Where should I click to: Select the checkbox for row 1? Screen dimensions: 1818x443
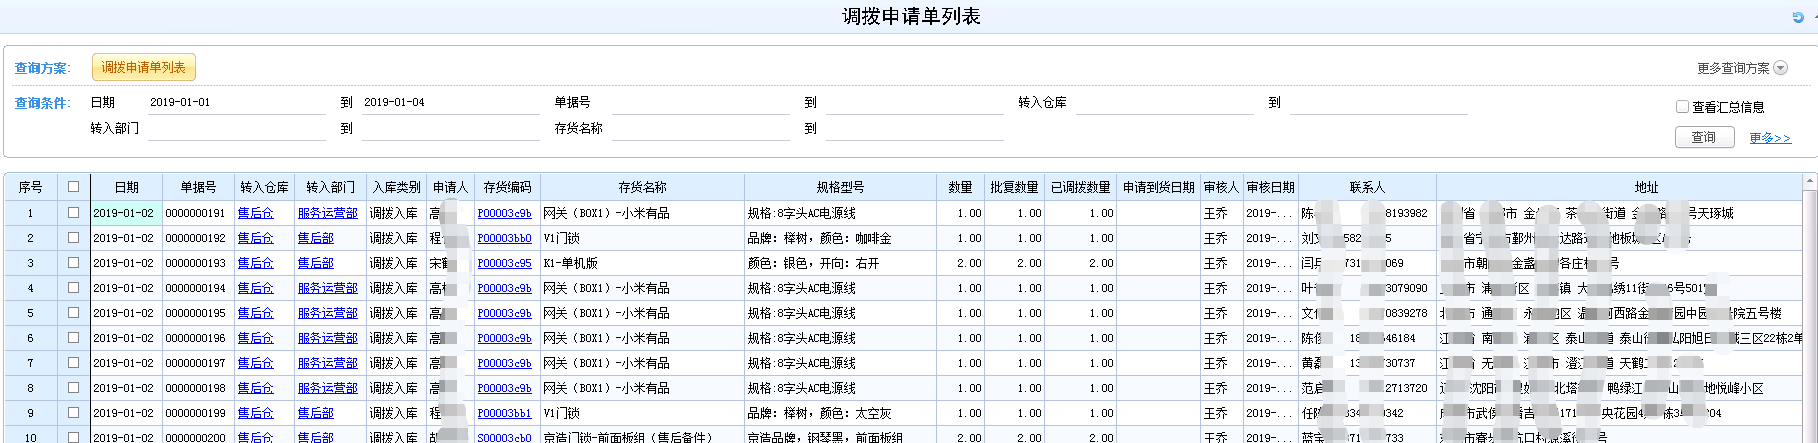[73, 213]
